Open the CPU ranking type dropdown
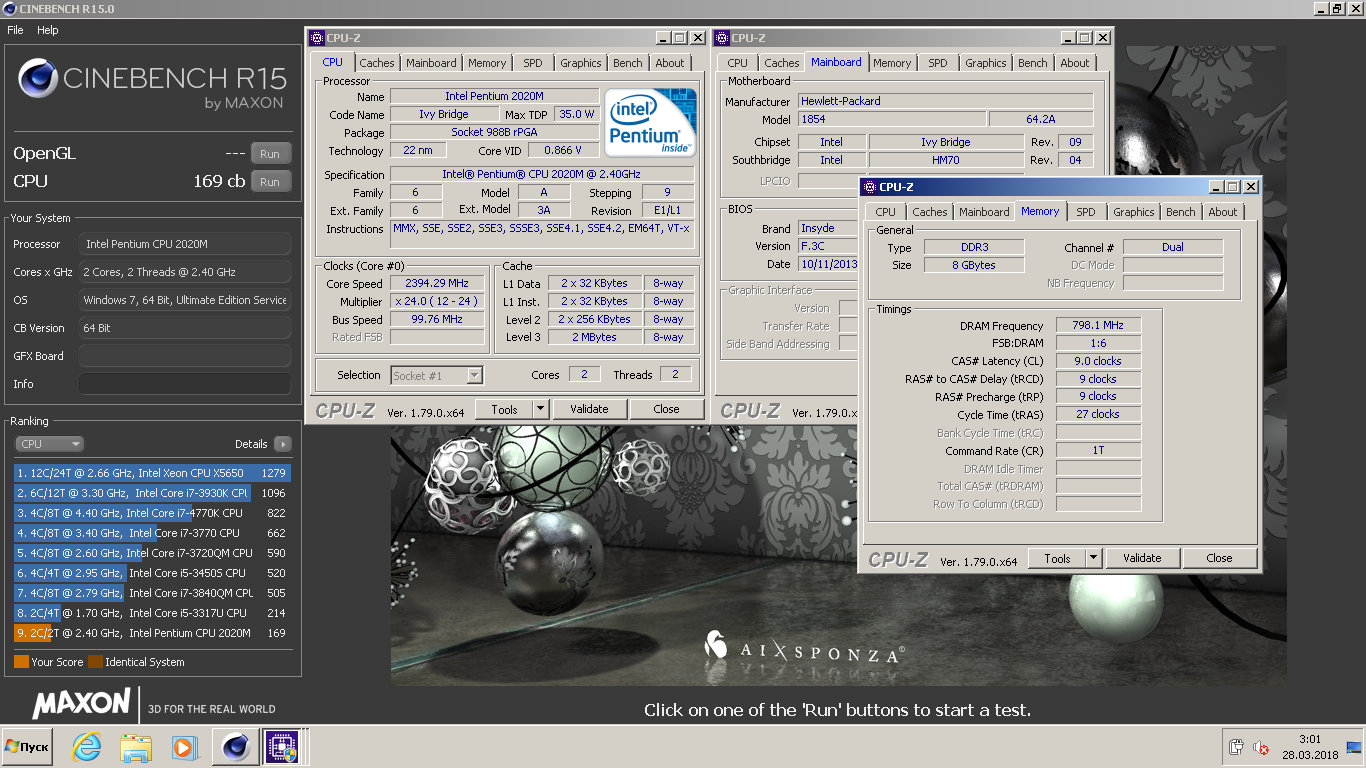The width and height of the screenshot is (1366, 768). tap(49, 444)
